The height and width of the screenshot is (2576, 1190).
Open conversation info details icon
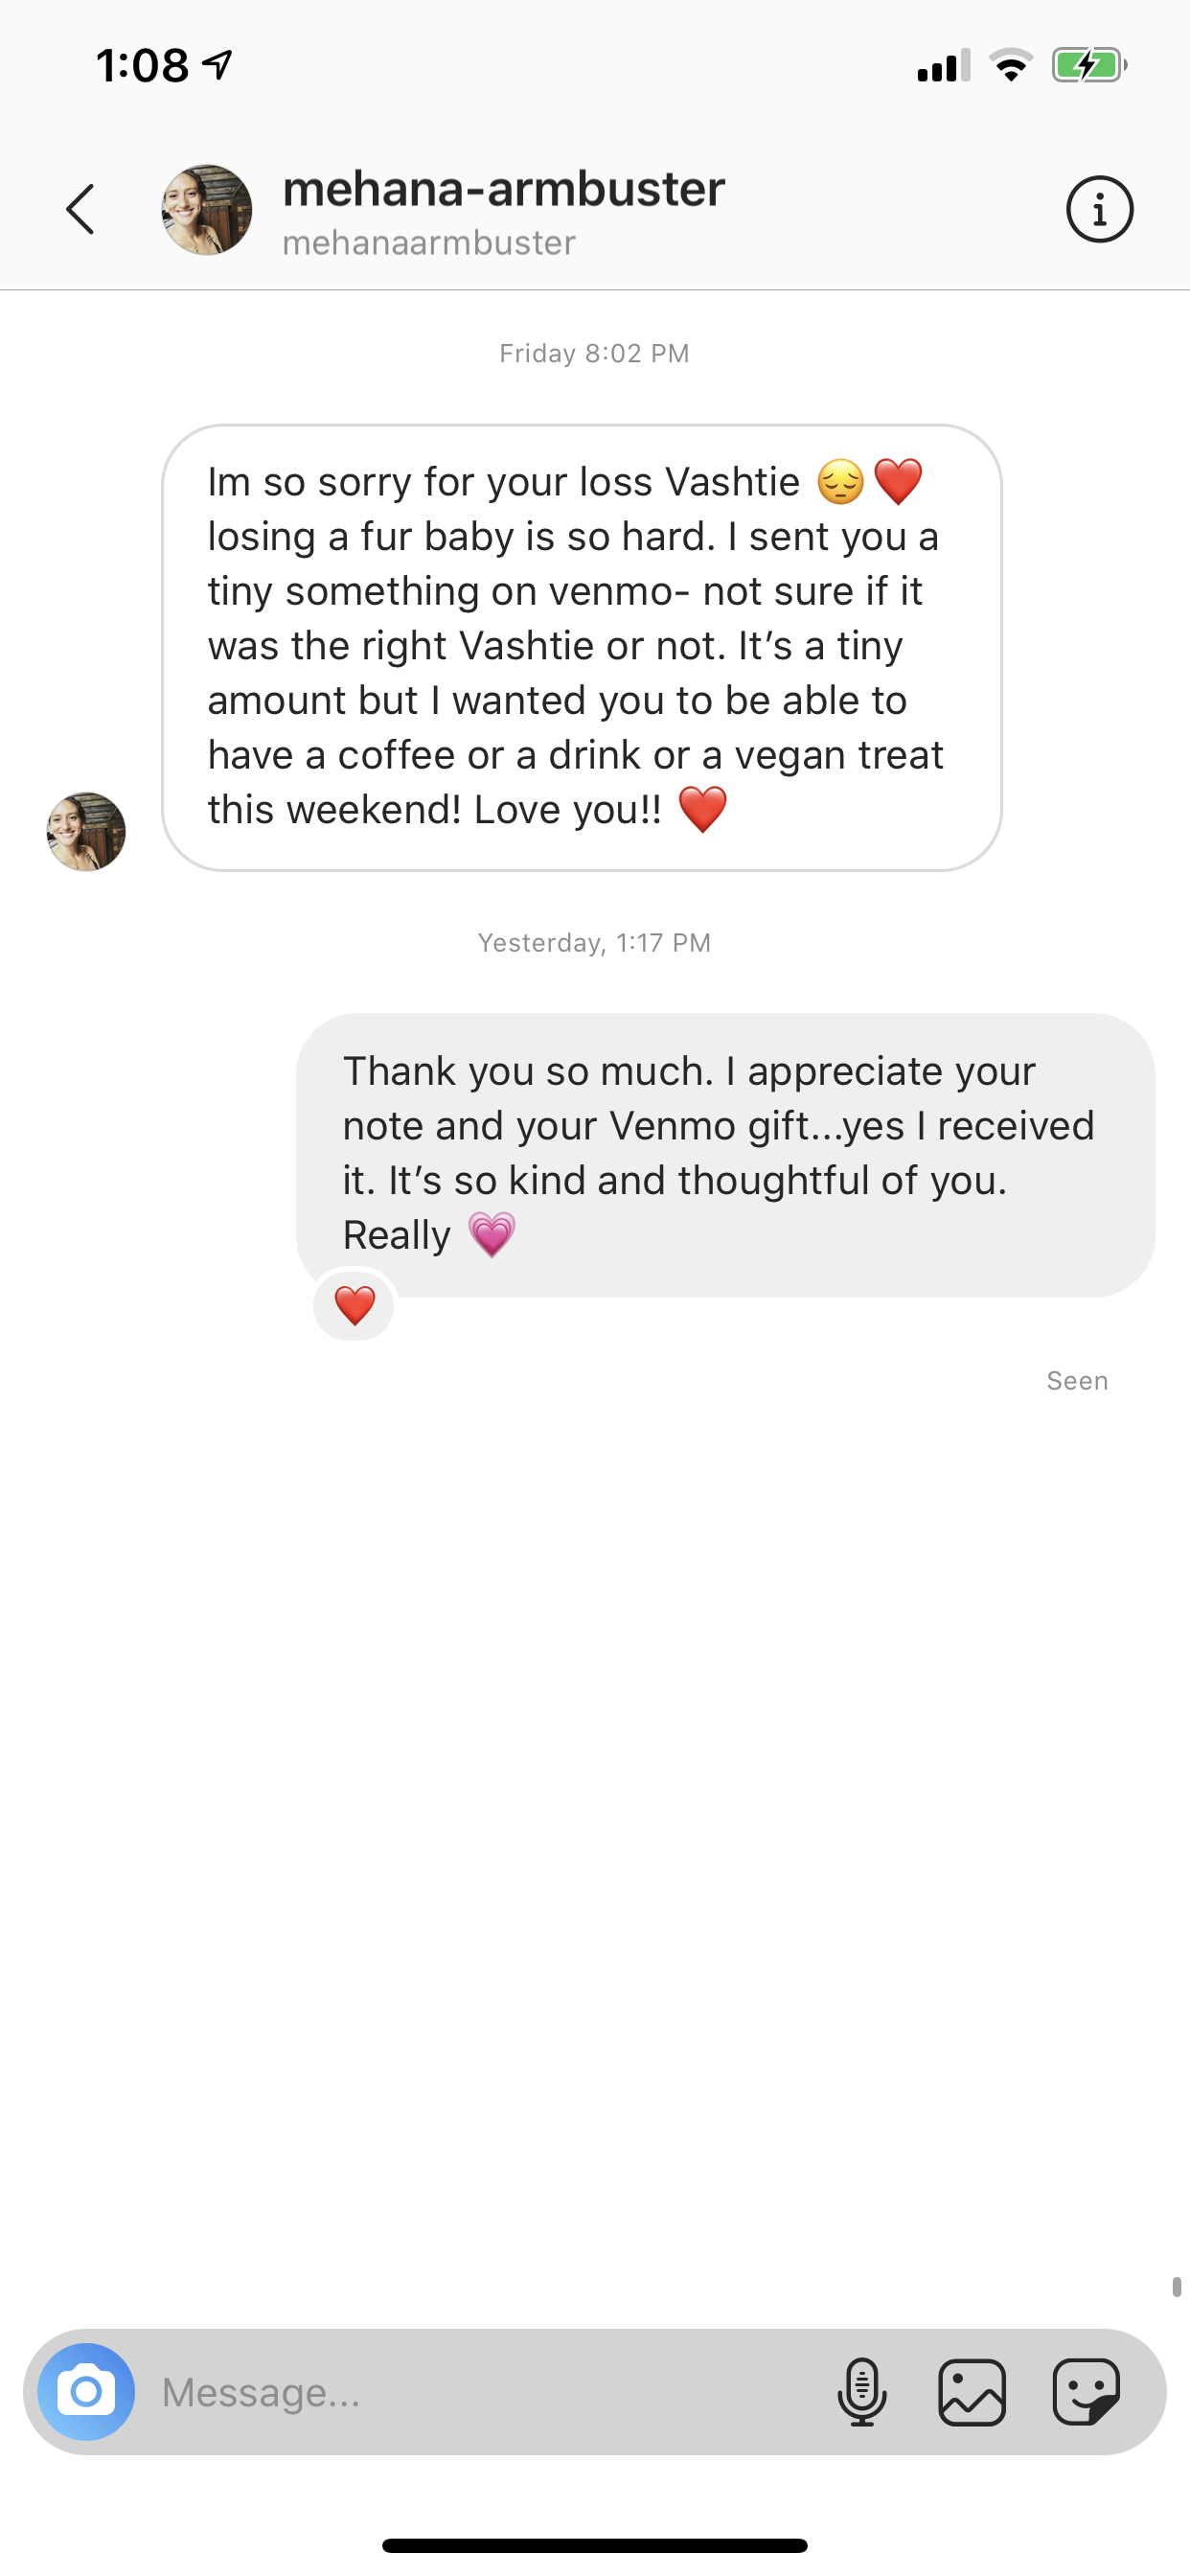1099,210
